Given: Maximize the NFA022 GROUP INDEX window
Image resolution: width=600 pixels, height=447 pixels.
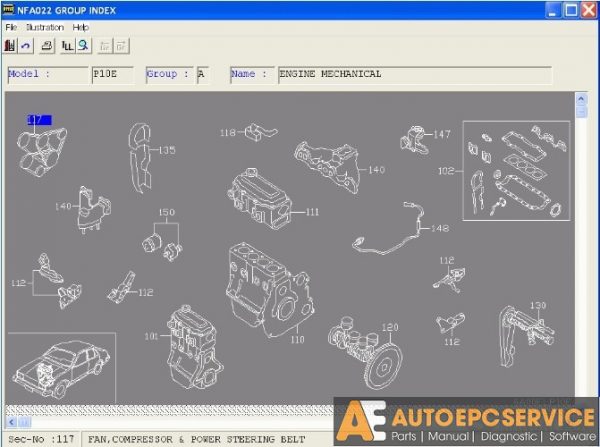Looking at the screenshot, I should click(571, 10).
